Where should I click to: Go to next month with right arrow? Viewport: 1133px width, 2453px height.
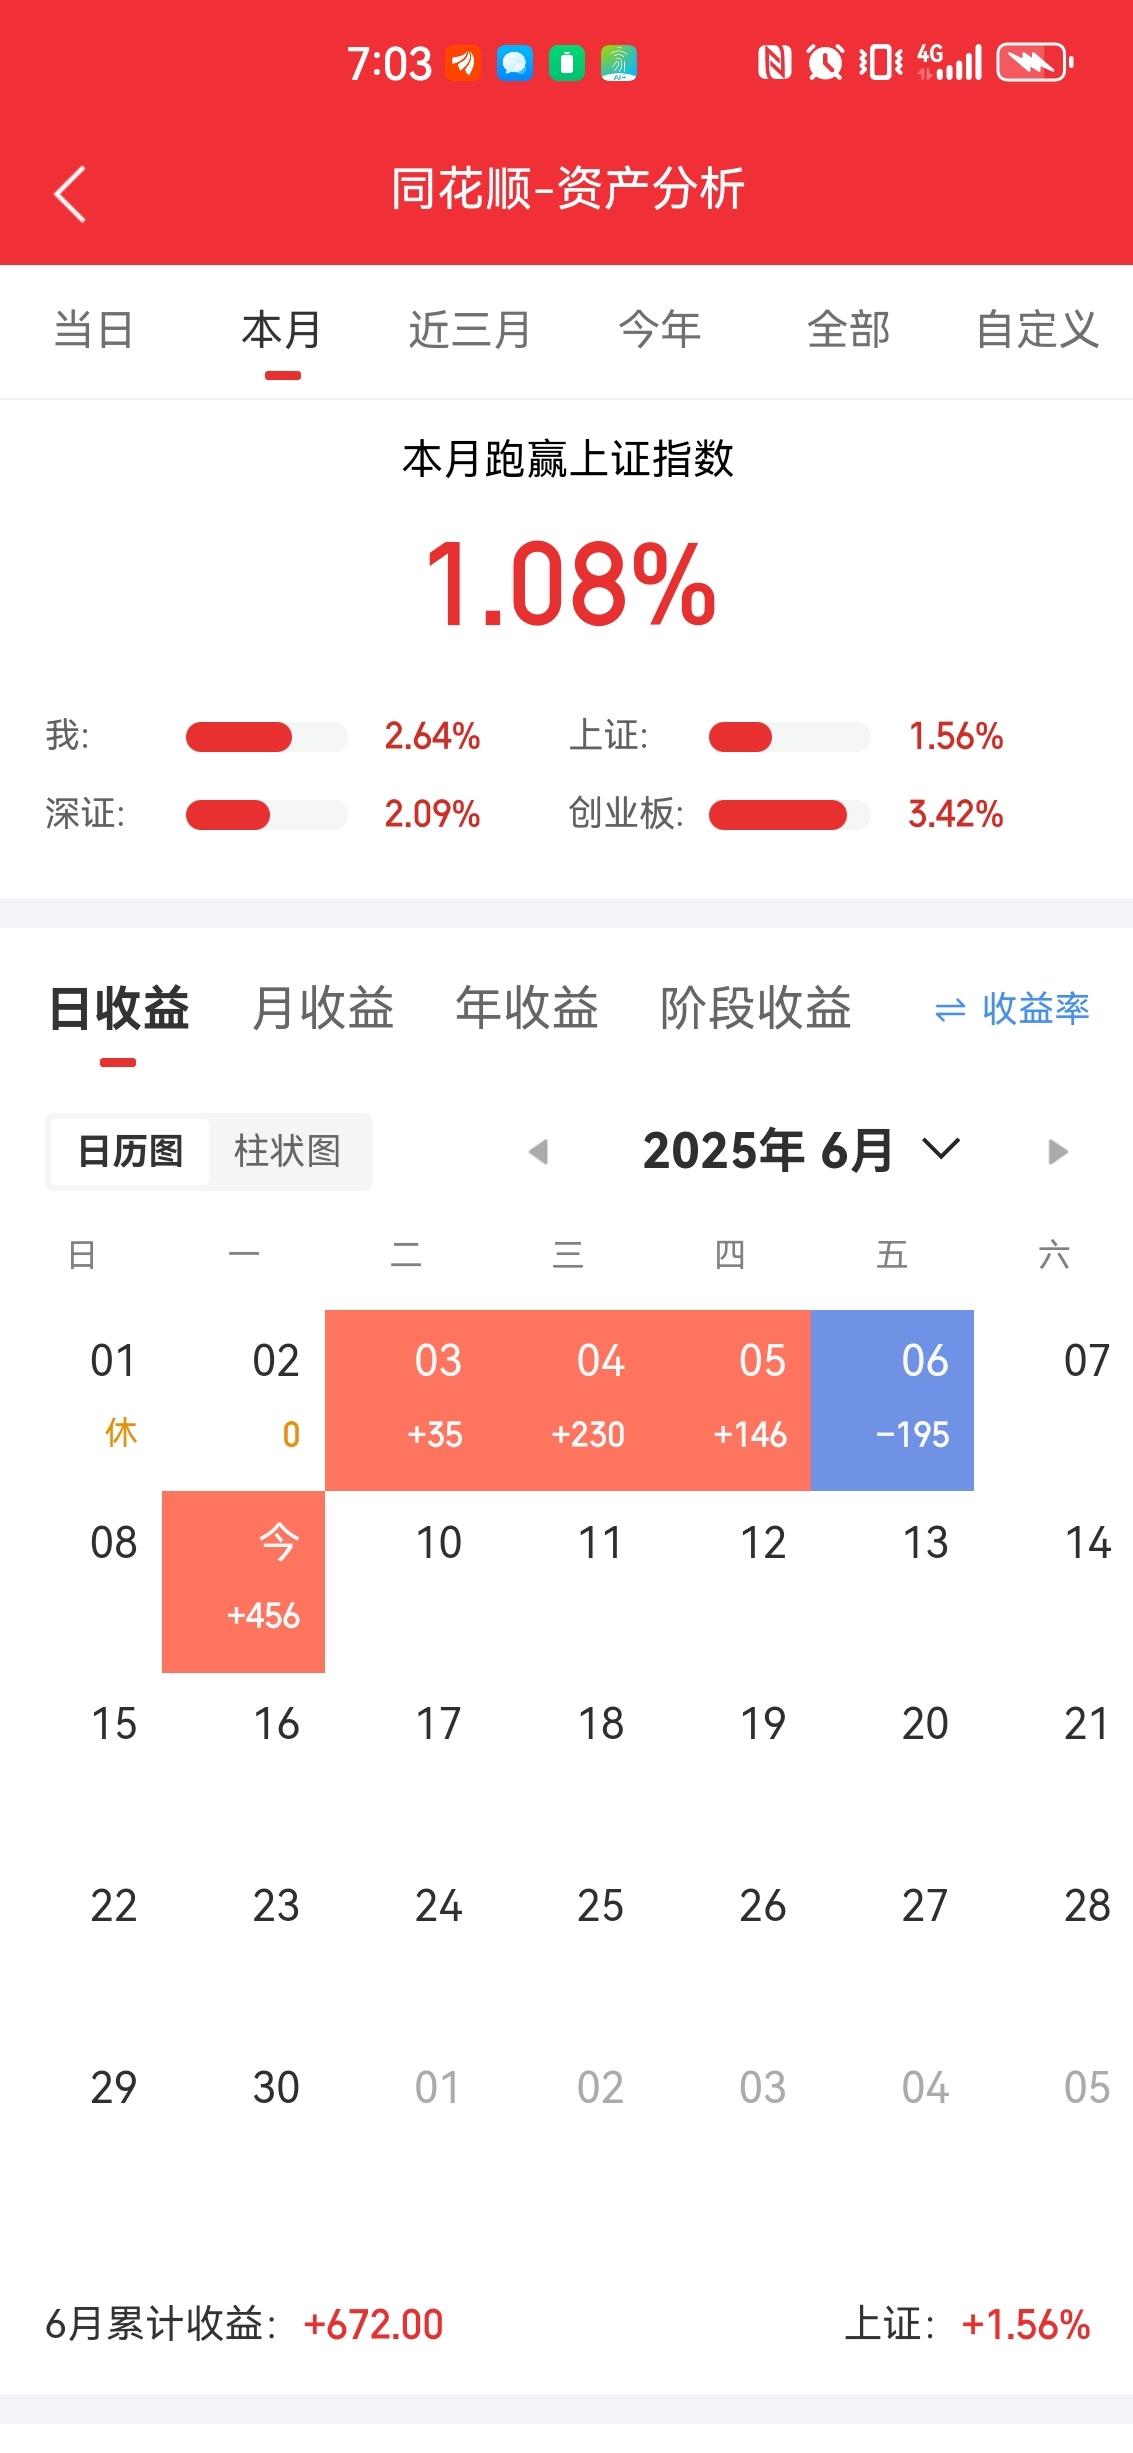1058,1151
